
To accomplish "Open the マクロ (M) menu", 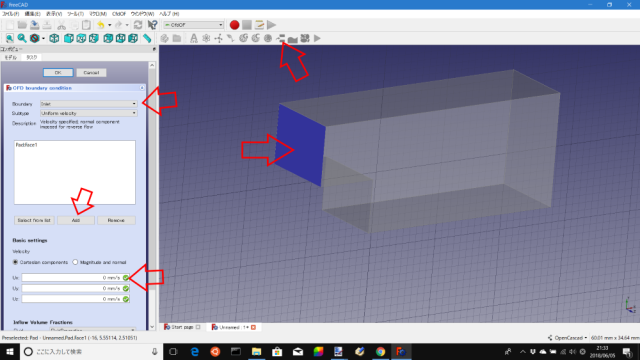I will (x=98, y=14).
